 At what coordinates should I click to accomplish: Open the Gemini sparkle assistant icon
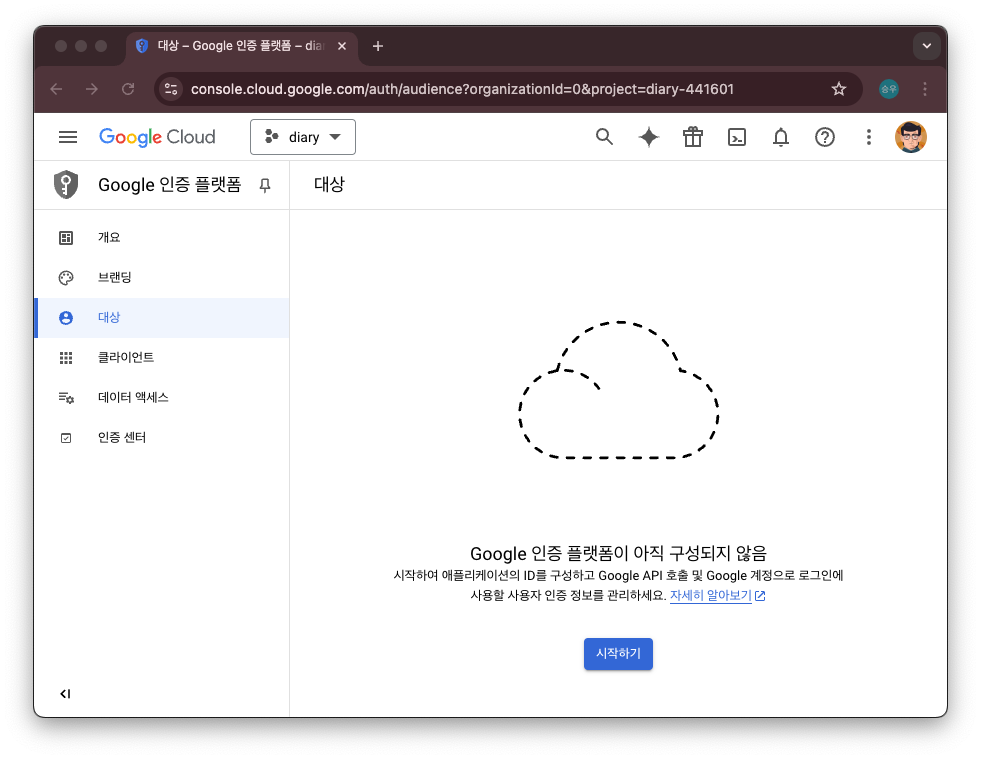click(649, 137)
